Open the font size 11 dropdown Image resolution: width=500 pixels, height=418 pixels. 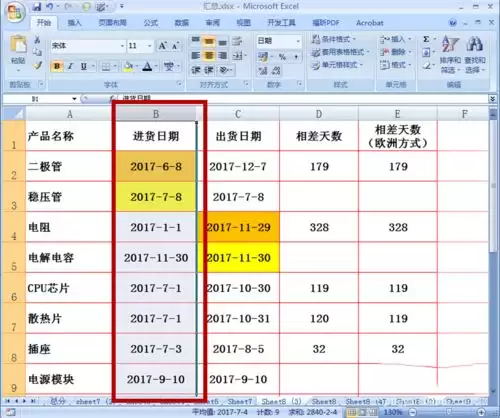[150, 46]
